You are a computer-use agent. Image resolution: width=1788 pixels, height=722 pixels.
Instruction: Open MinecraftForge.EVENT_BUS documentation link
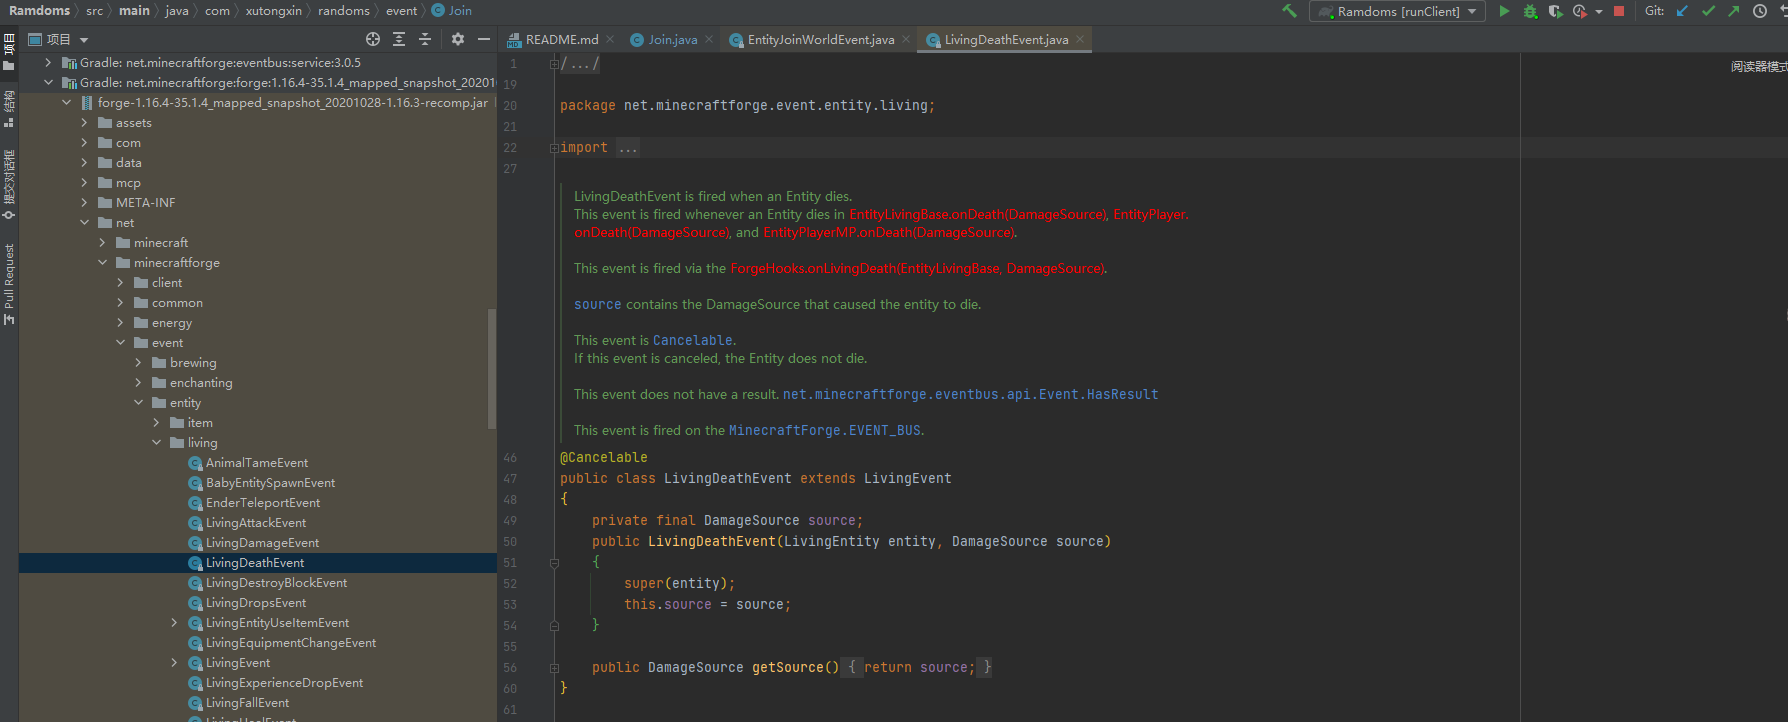(x=824, y=430)
